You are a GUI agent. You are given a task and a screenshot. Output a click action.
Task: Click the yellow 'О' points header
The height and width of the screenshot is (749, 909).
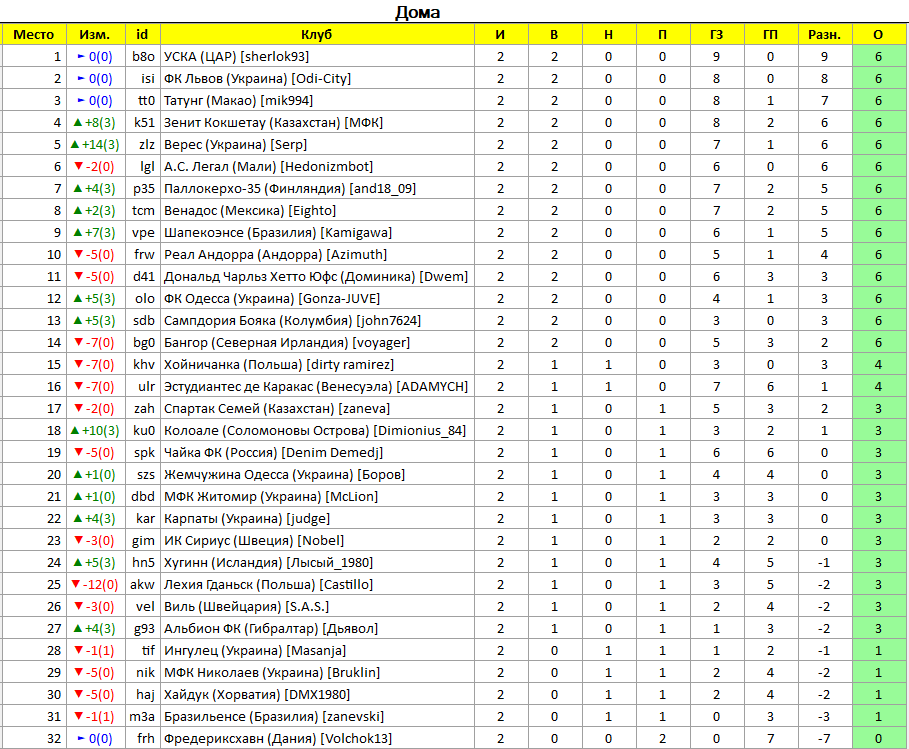pos(878,35)
